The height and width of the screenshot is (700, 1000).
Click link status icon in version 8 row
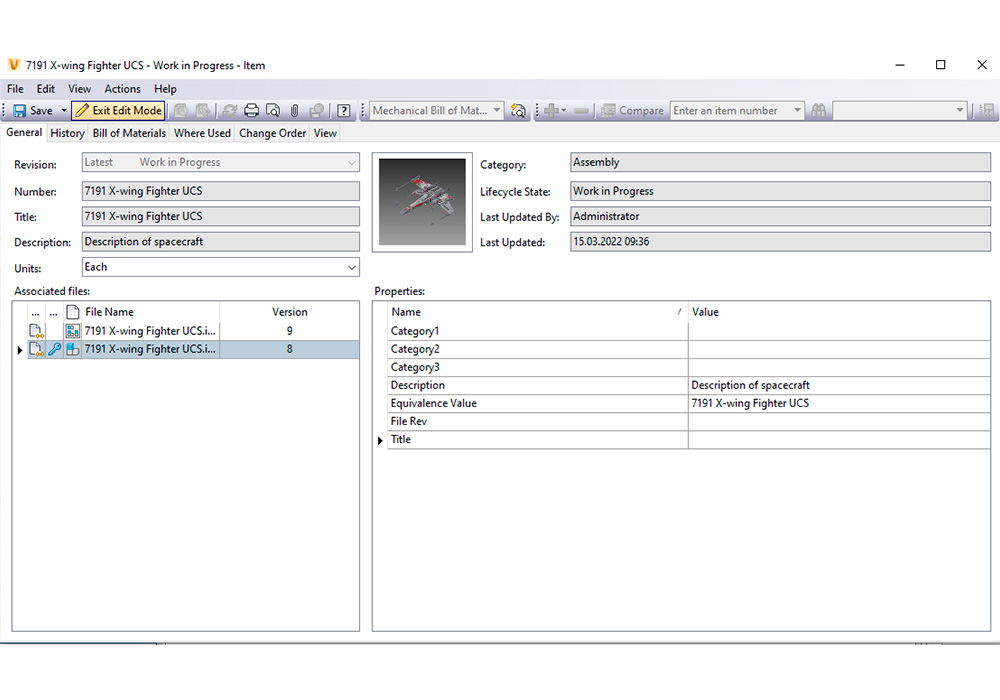coord(36,349)
